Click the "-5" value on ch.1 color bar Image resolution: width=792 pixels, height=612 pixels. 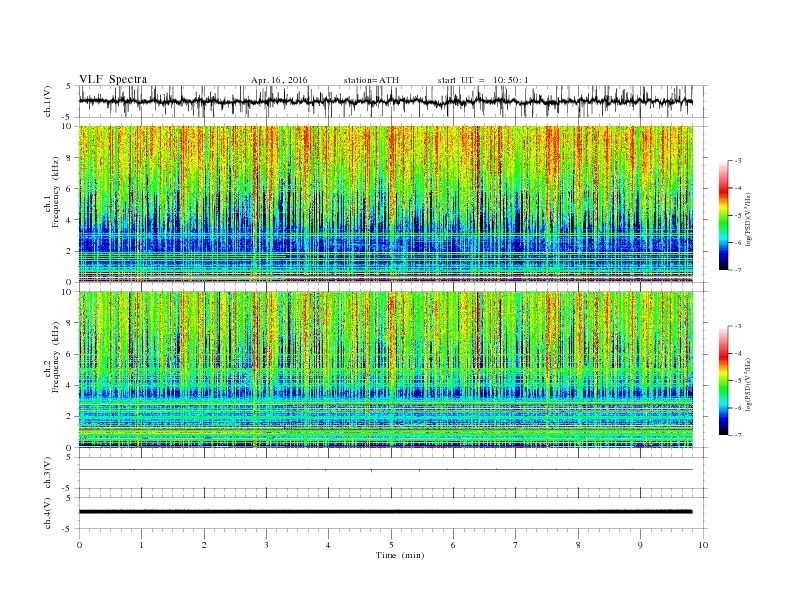738,215
